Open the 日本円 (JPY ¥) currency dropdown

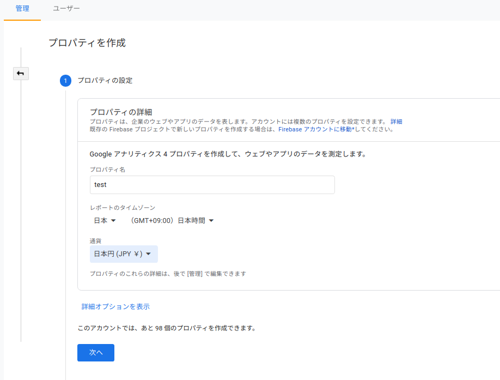(124, 254)
